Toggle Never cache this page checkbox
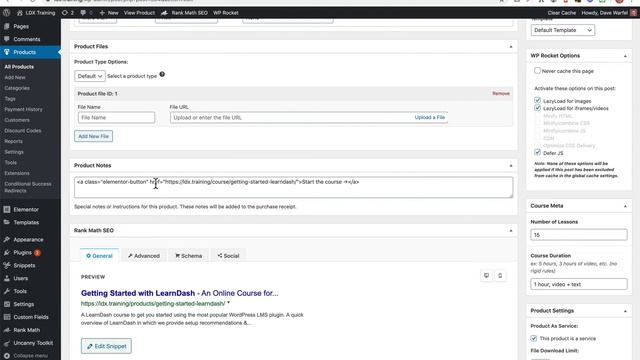Viewport: 640px width, 360px height. (537, 71)
